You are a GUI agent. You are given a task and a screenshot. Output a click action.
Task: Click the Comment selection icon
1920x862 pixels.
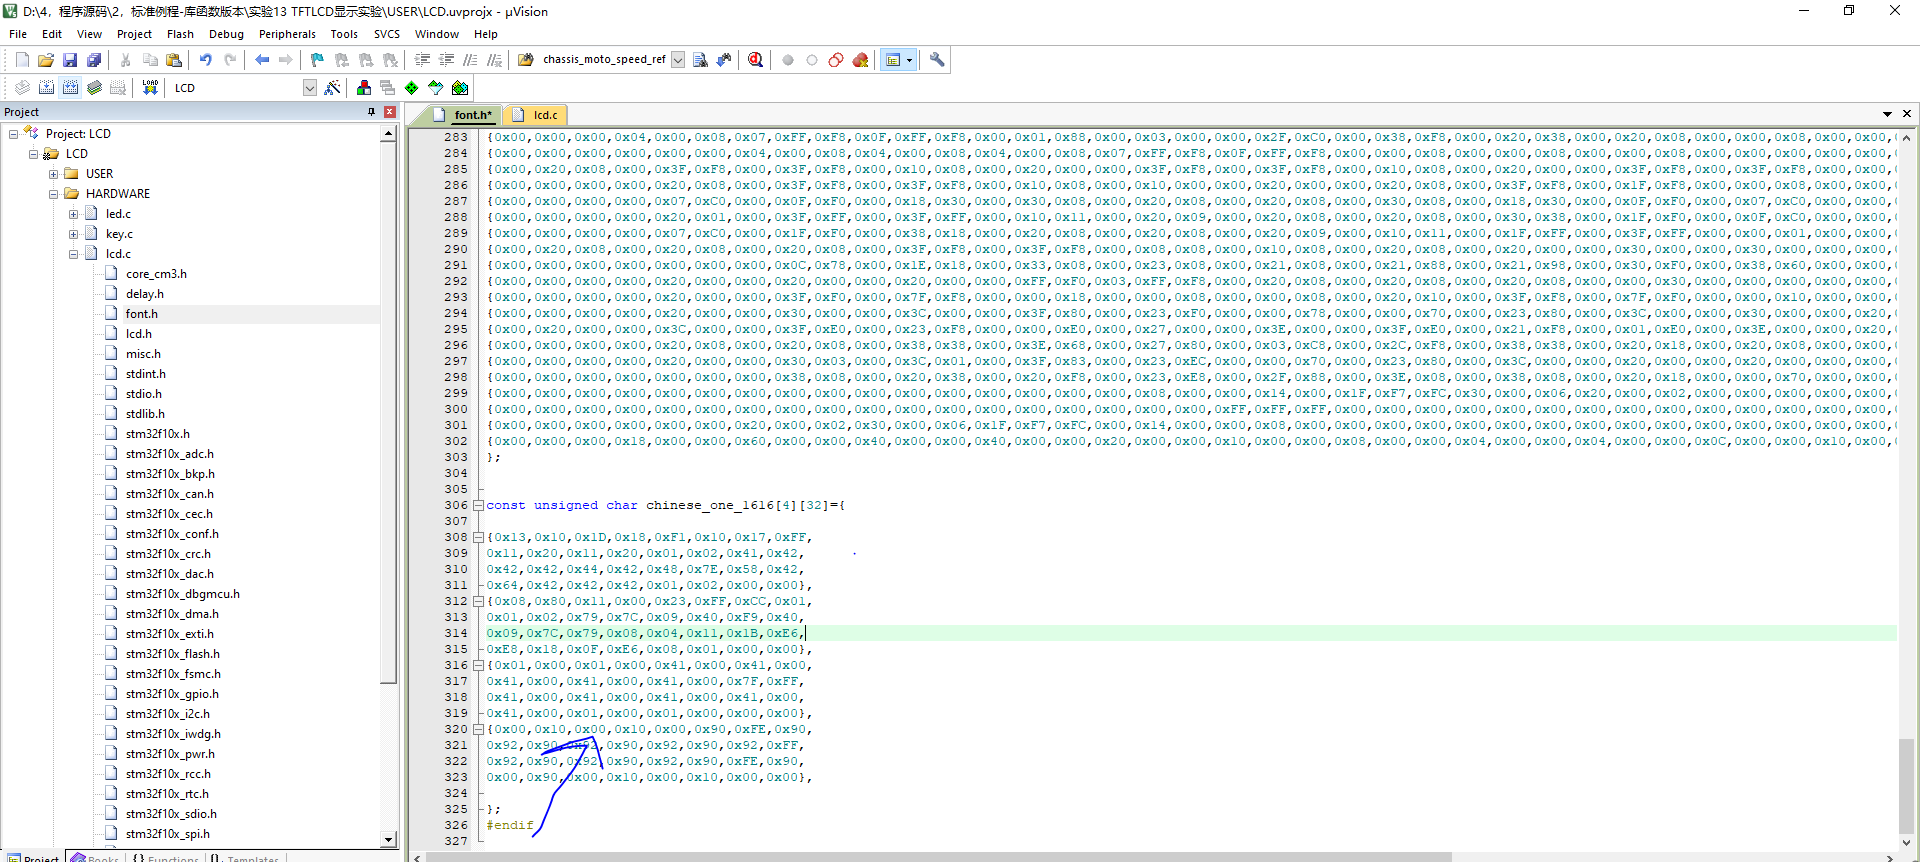[470, 60]
